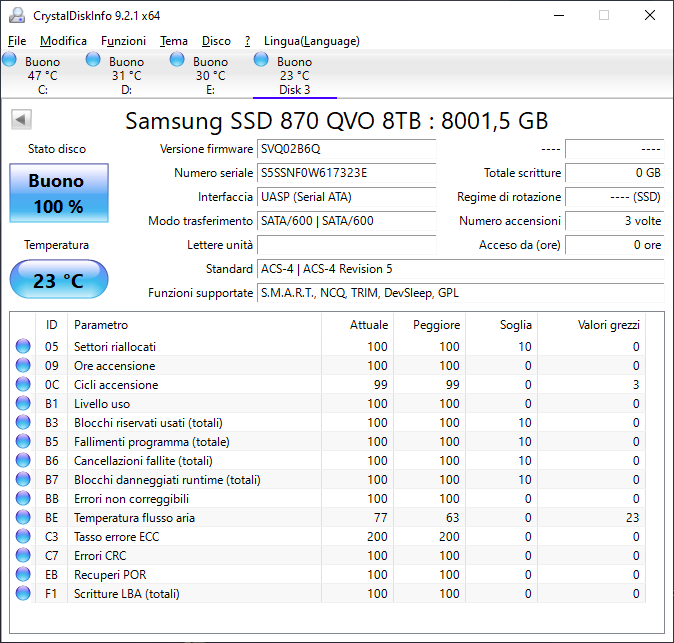
Task: Click status orb for Temperatura flusso aria row
Action: pos(23,517)
